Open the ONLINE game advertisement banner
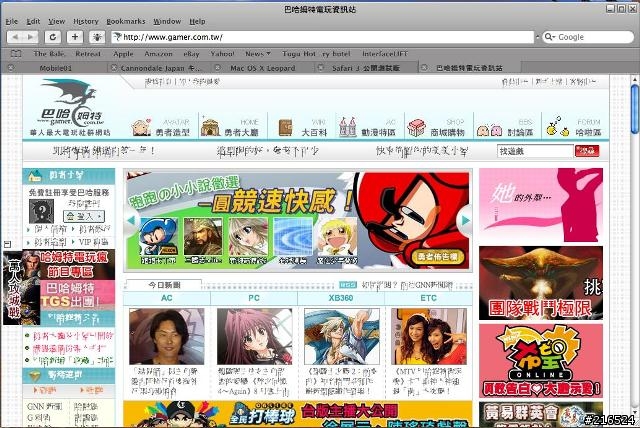The width and height of the screenshot is (640, 428). point(541,361)
